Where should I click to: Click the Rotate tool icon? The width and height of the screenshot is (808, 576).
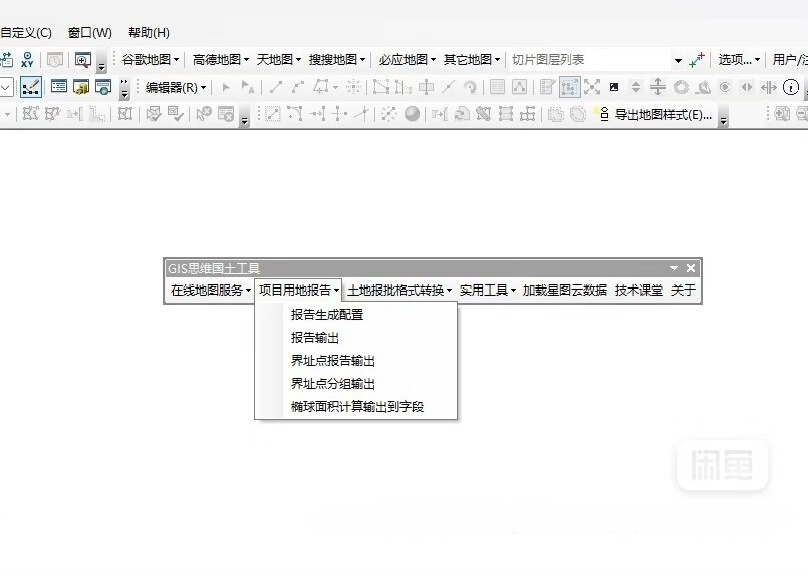[x=470, y=87]
